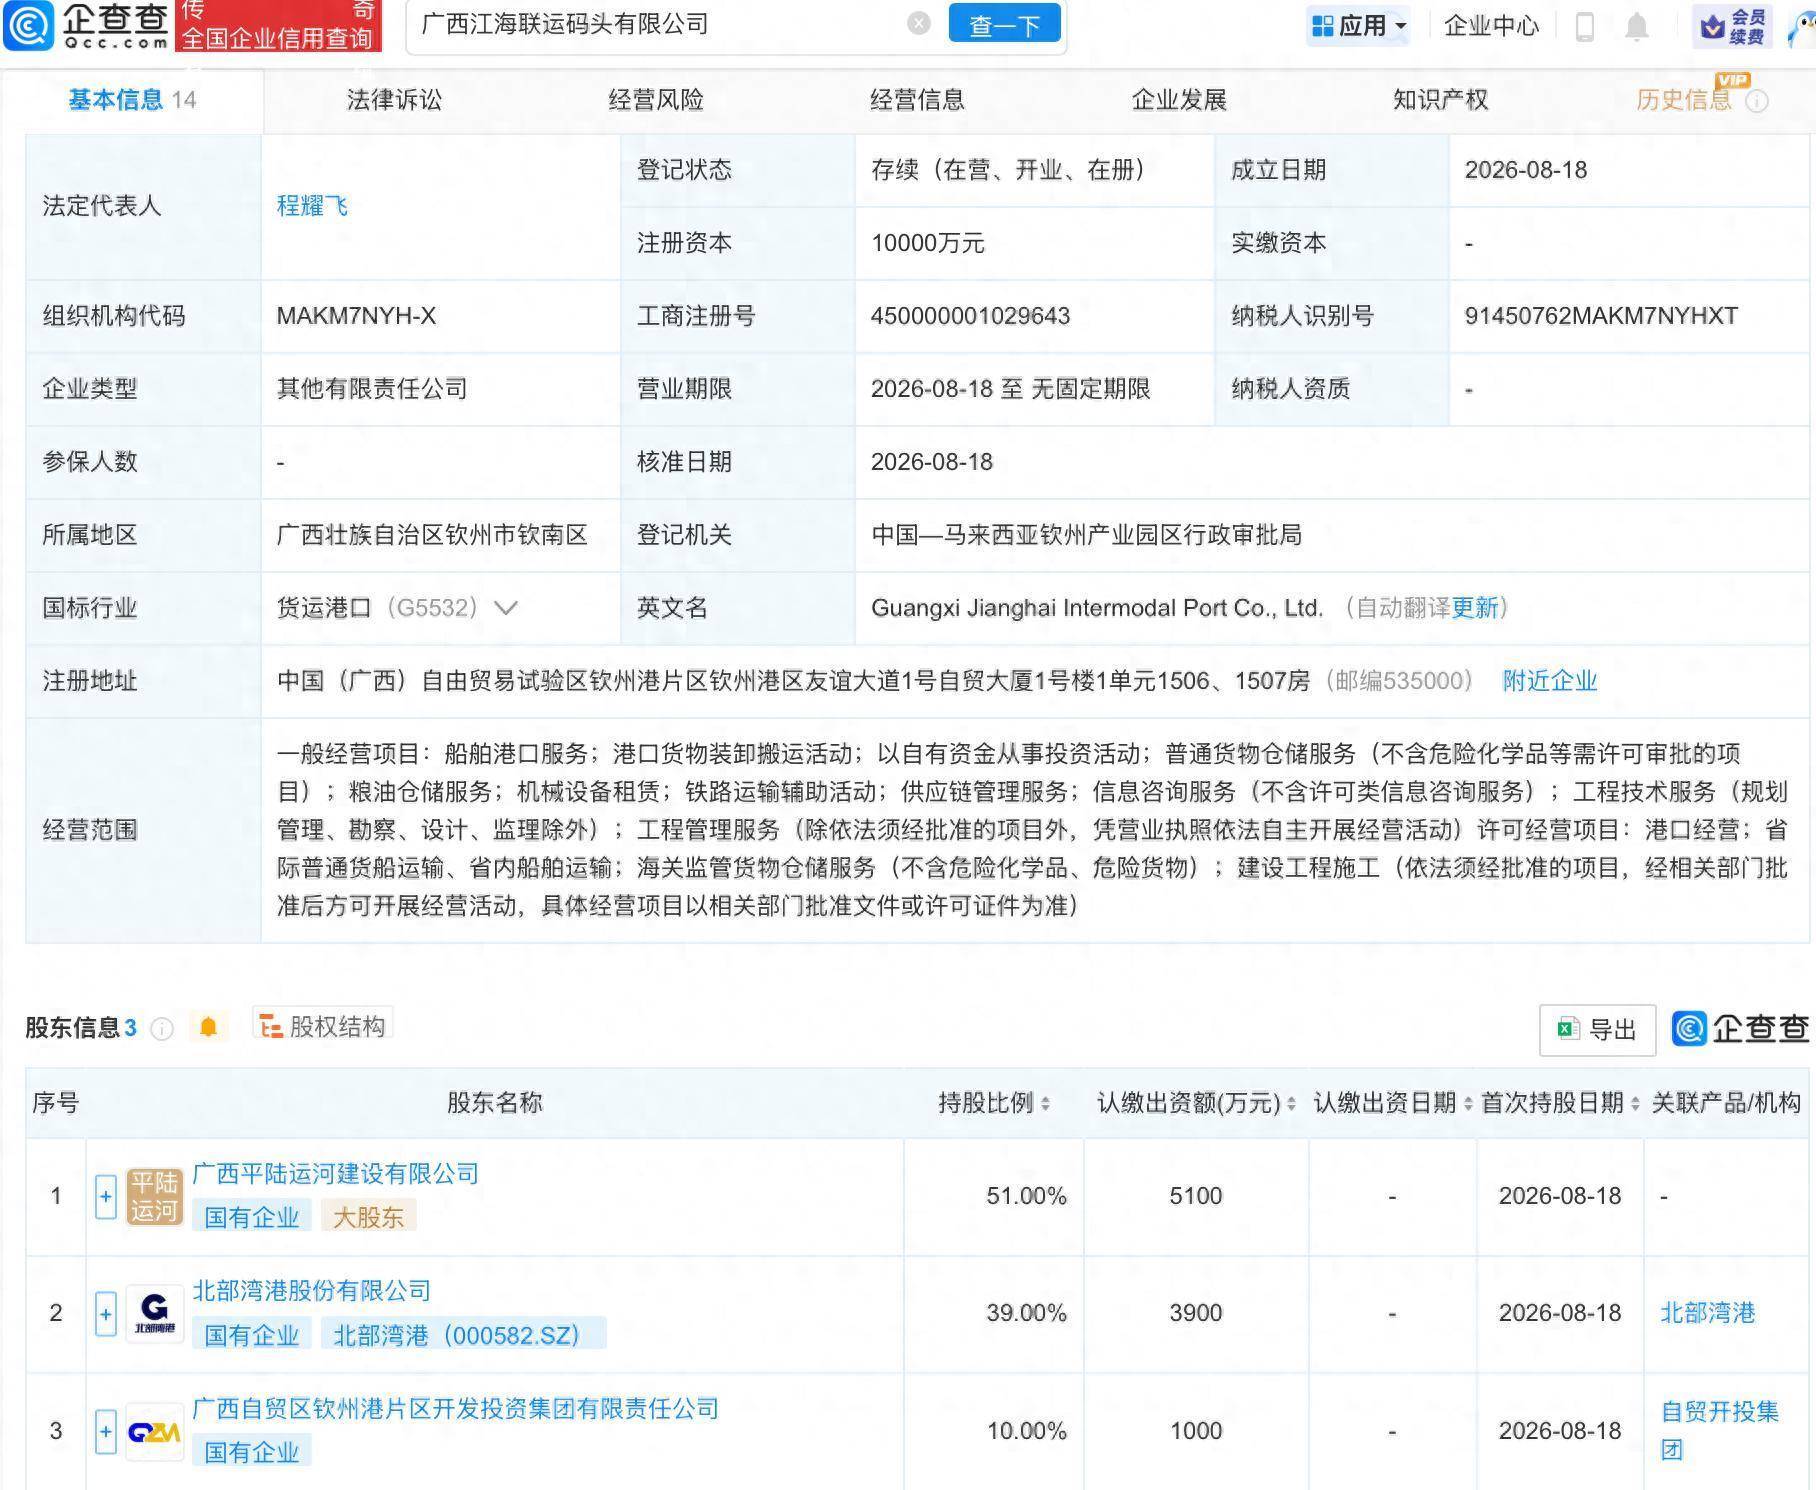
Task: Click the membership renewal crown icon
Action: [1713, 27]
